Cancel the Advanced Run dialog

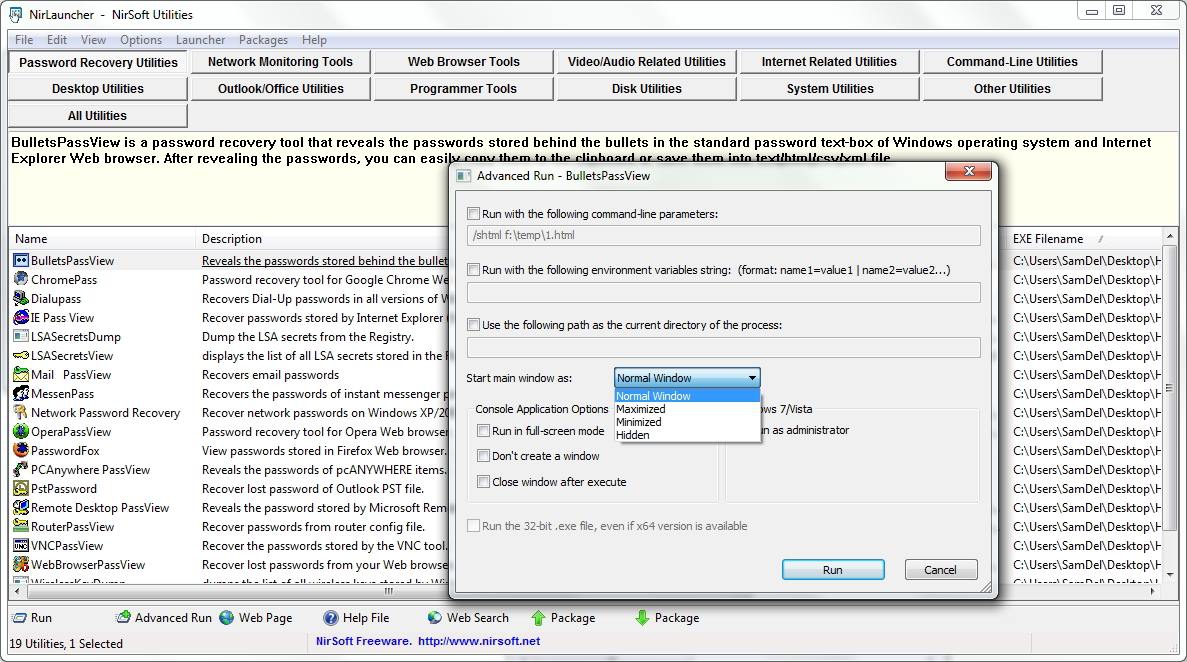coord(940,570)
